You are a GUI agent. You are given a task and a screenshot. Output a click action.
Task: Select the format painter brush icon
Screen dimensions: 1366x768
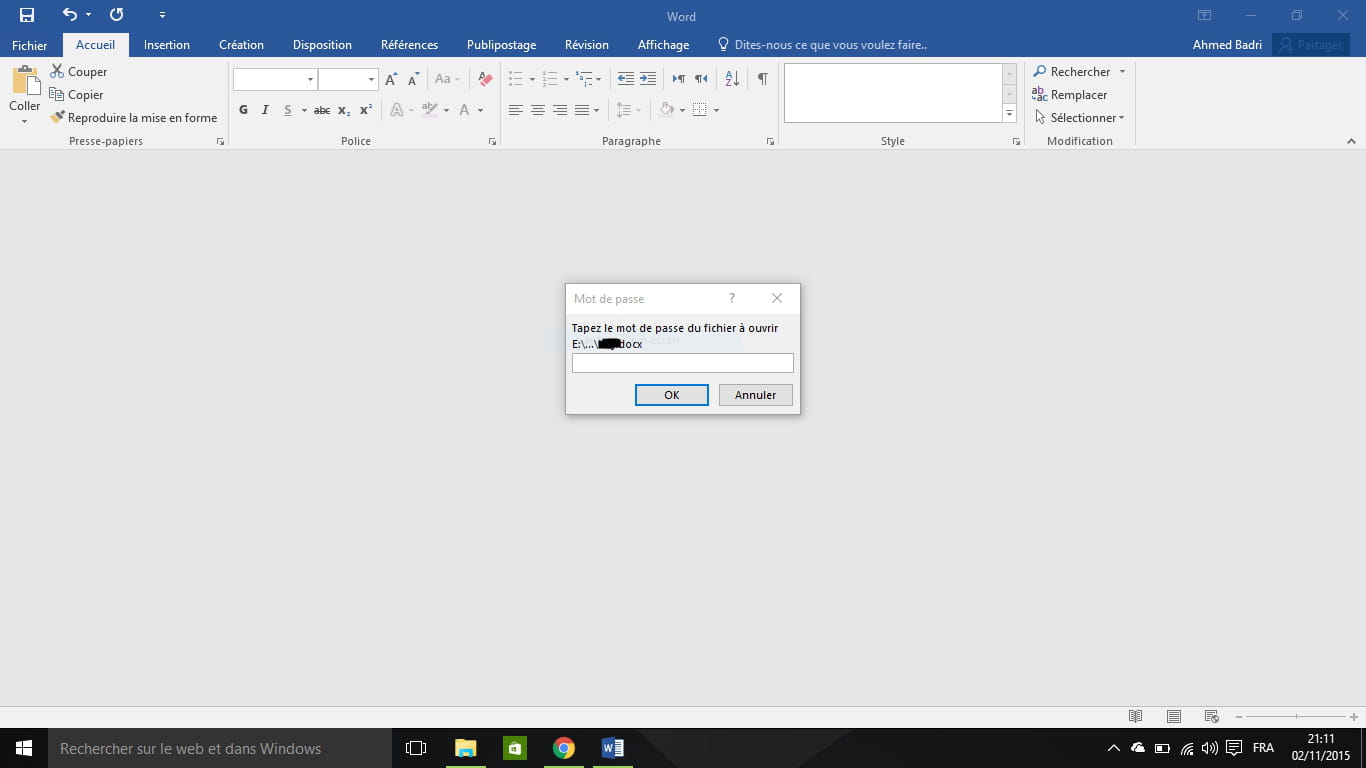[57, 118]
